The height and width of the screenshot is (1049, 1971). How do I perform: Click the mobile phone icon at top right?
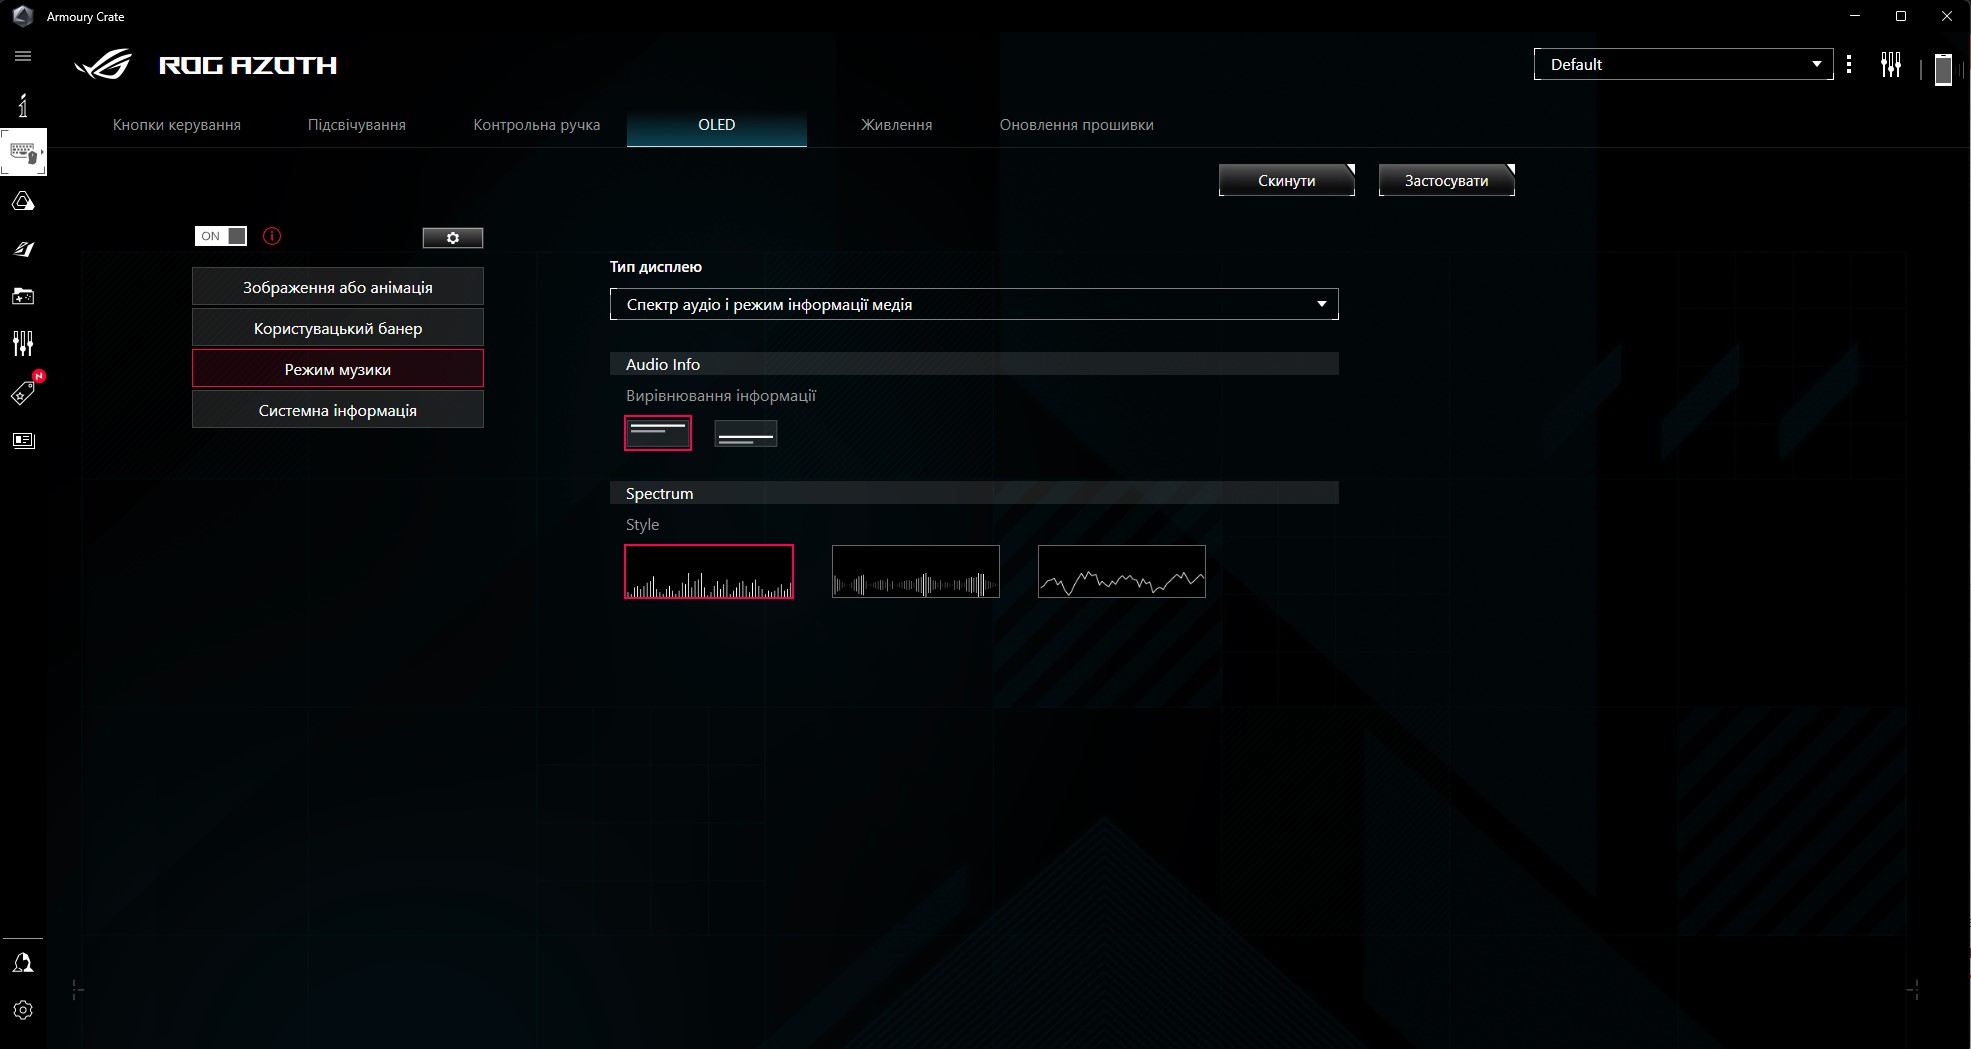(x=1942, y=68)
